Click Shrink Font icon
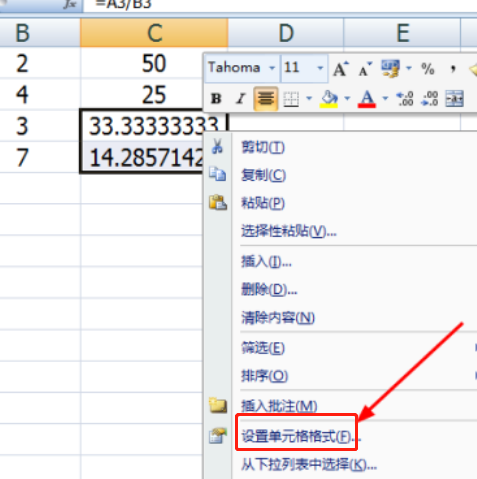This screenshot has width=477, height=479. point(365,69)
